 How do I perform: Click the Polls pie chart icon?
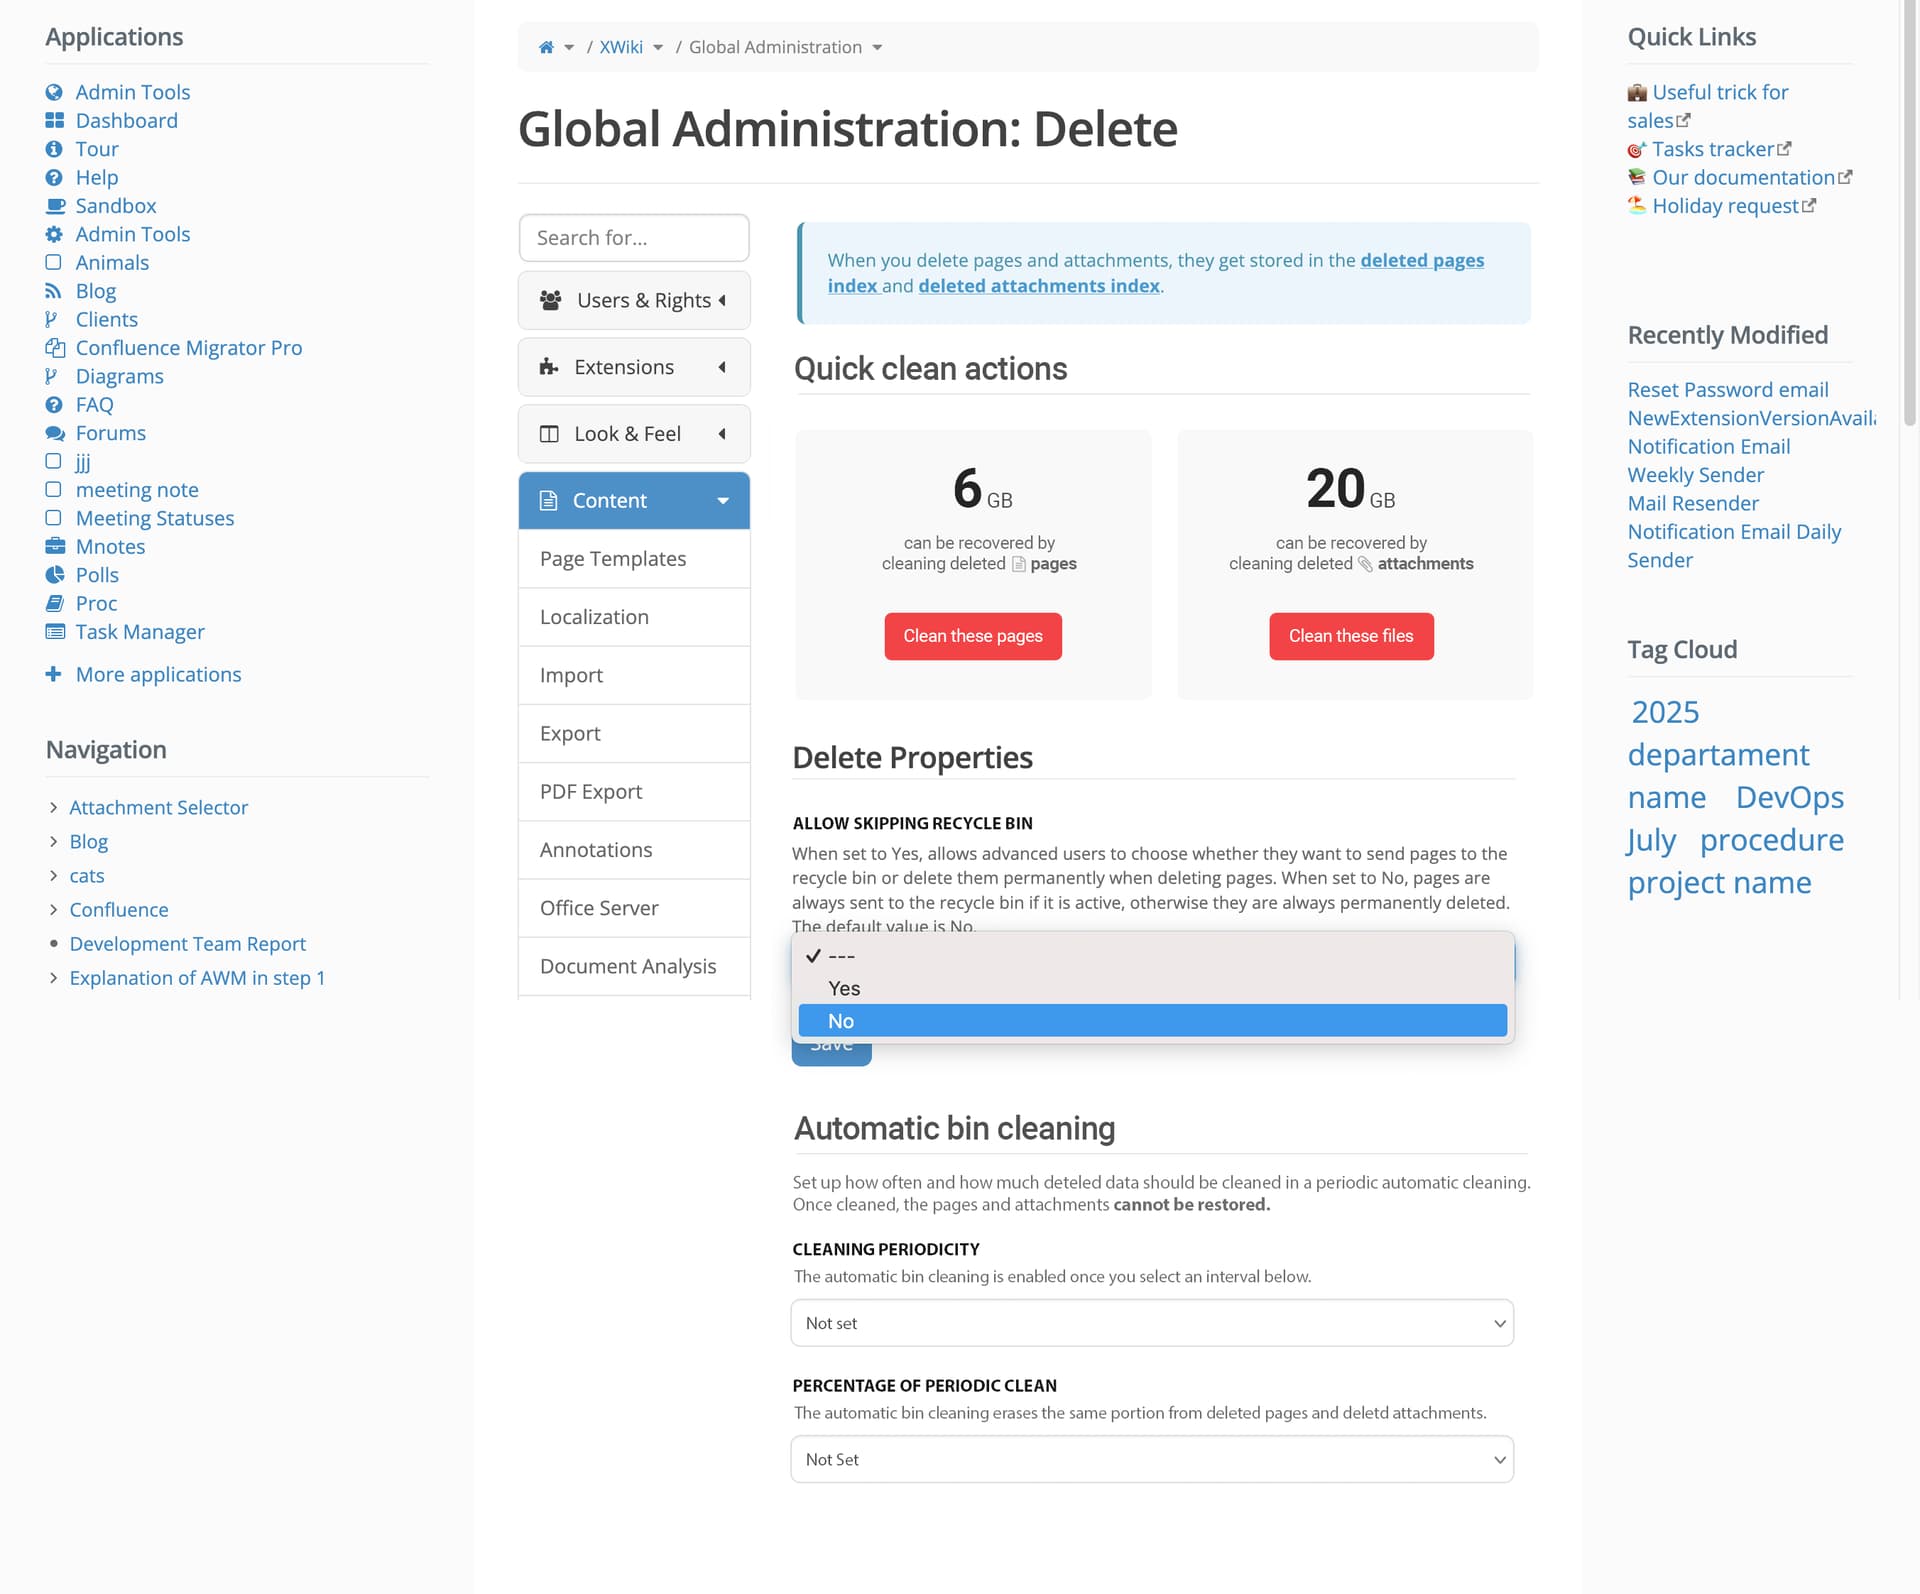[54, 575]
